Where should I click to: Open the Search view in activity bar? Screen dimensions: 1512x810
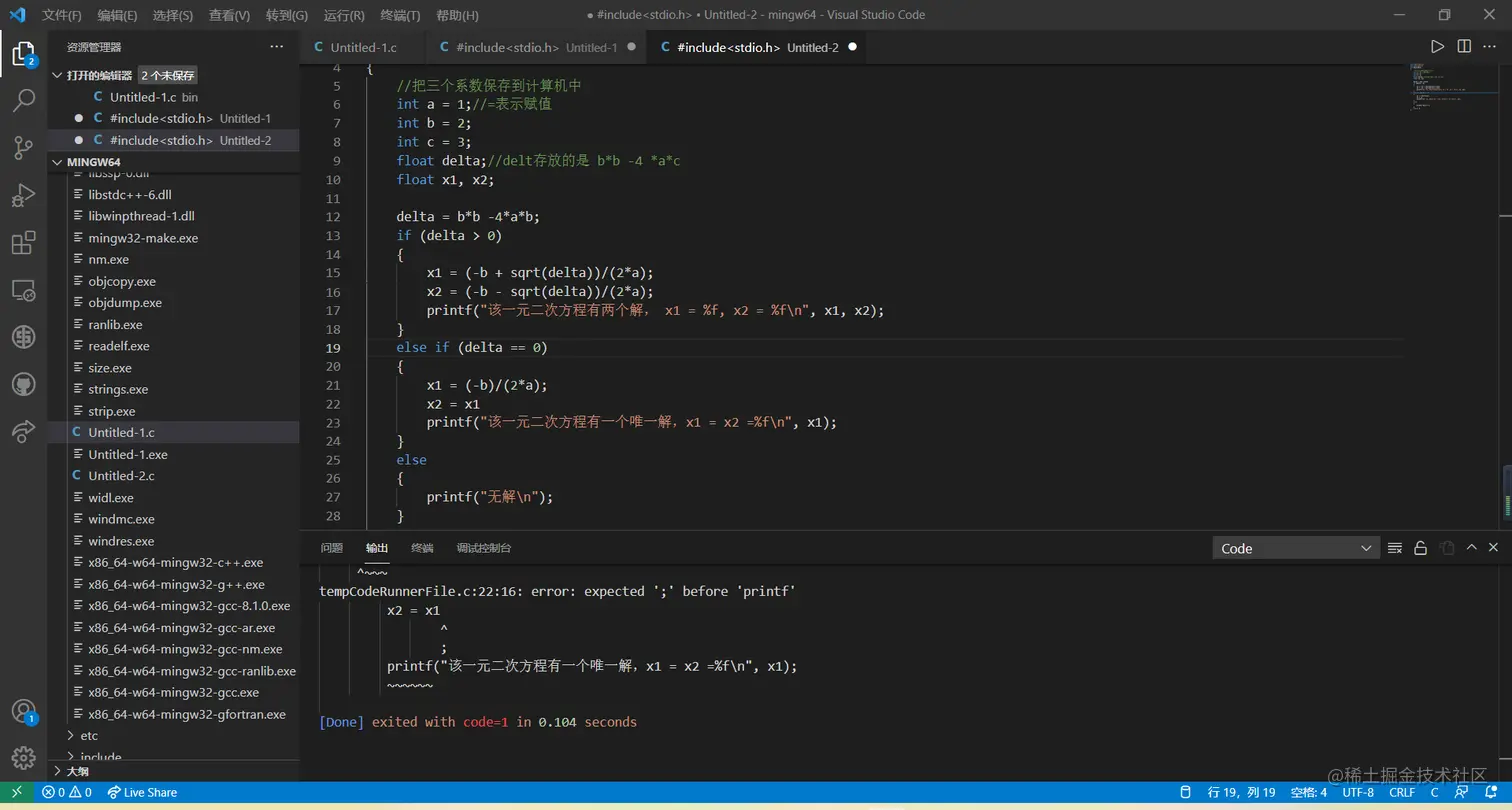[23, 100]
